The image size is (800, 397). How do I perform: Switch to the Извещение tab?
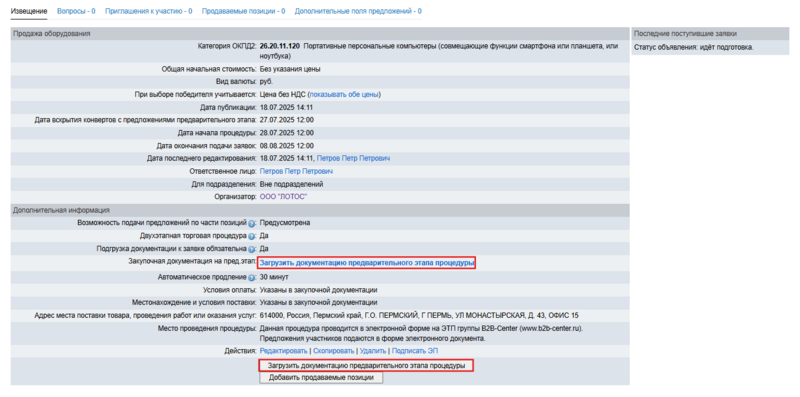(x=29, y=11)
